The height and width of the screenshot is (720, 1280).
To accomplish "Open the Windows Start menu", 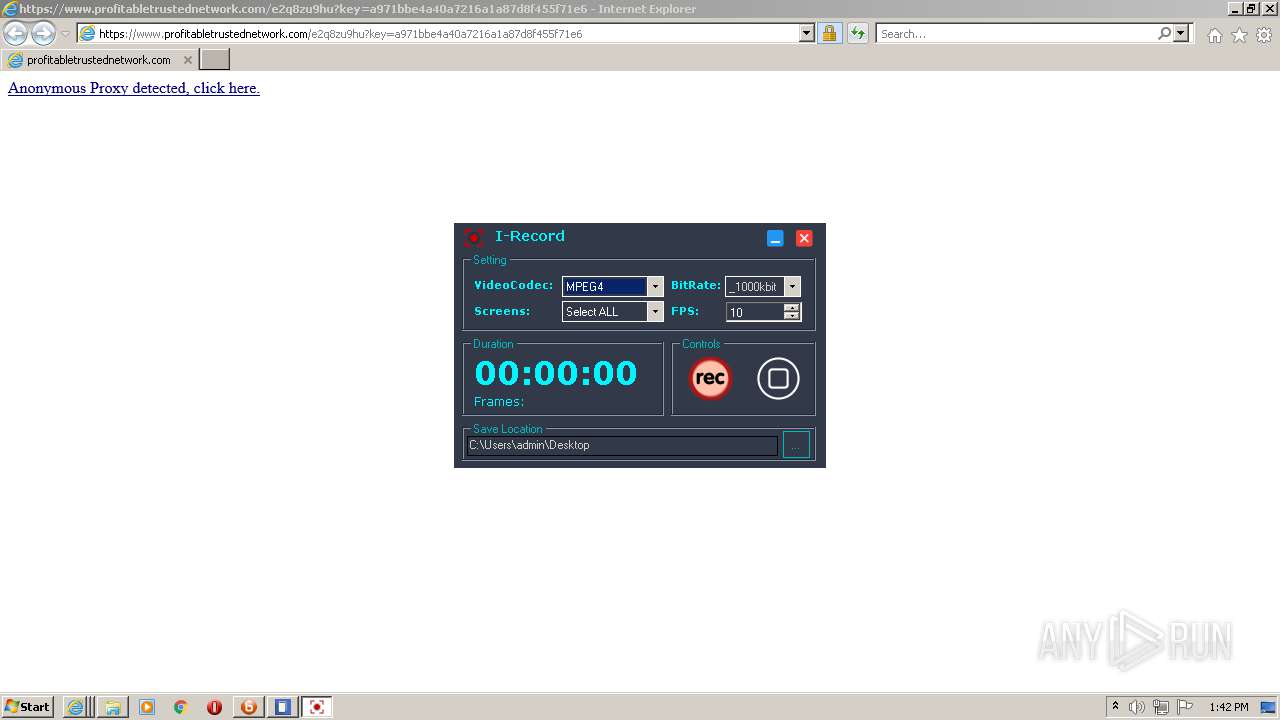I will 27,707.
